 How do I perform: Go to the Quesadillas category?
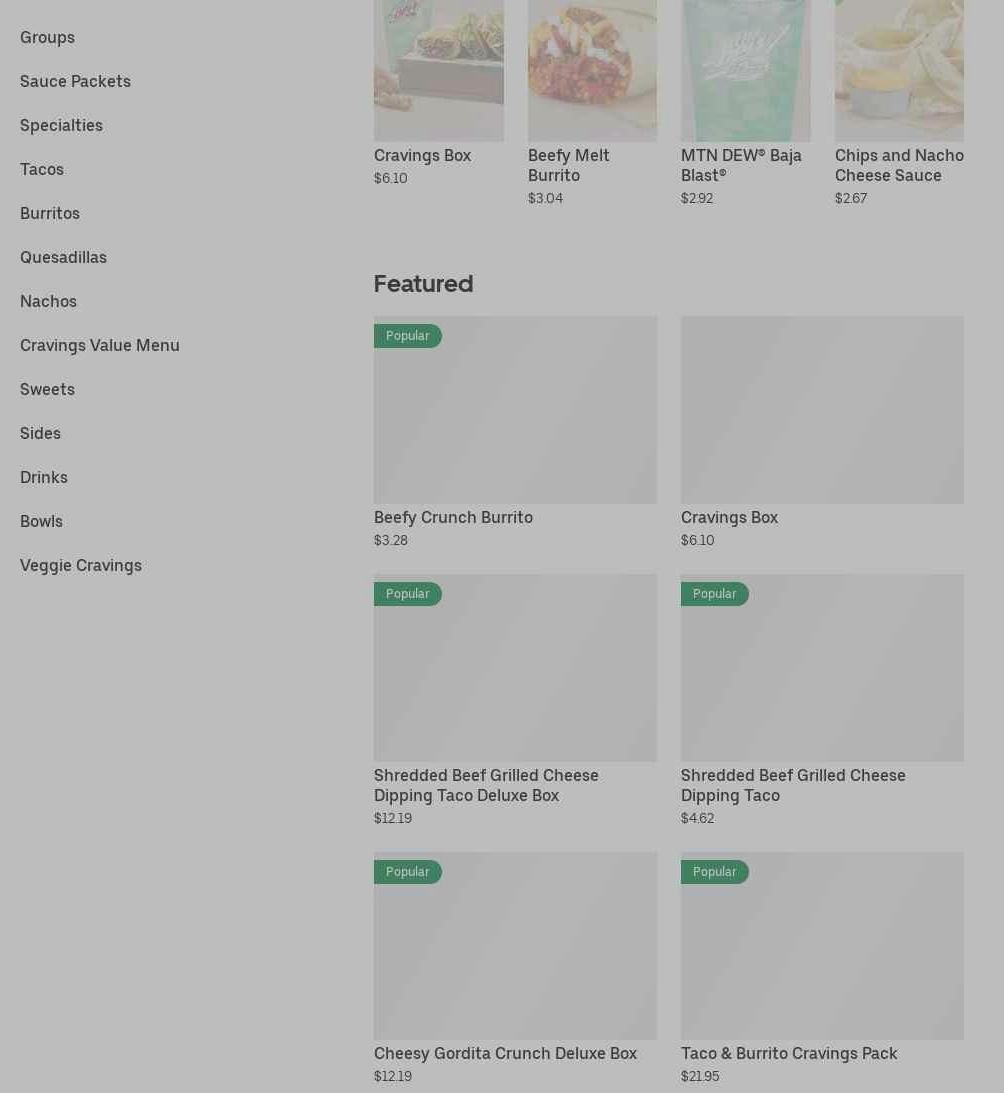(x=63, y=257)
